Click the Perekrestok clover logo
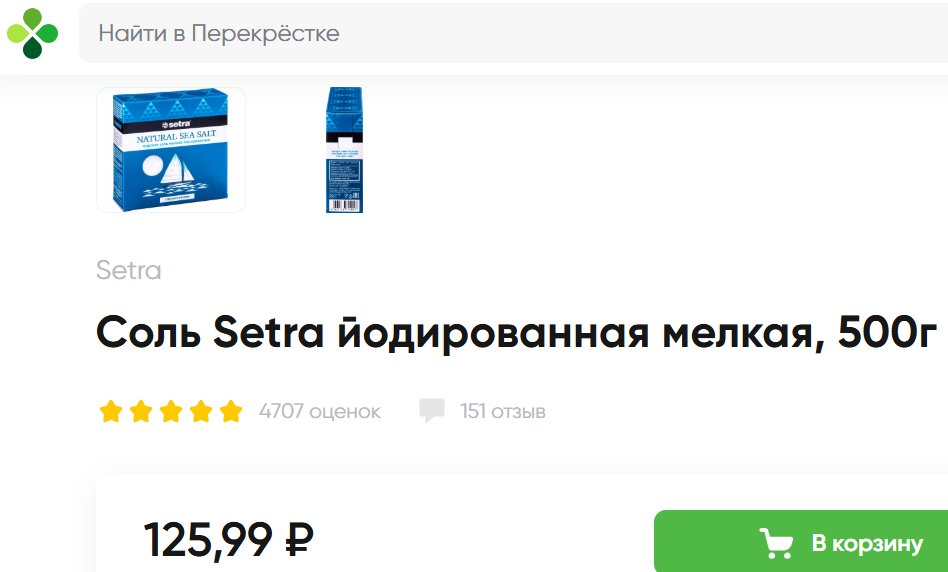The height and width of the screenshot is (572, 948). 32,33
